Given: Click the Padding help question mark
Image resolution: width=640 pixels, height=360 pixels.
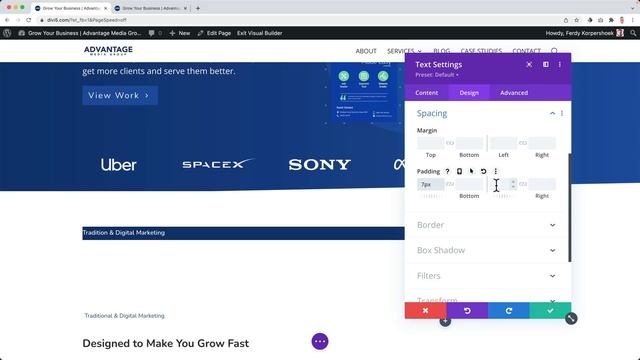Looking at the screenshot, I should (x=447, y=171).
